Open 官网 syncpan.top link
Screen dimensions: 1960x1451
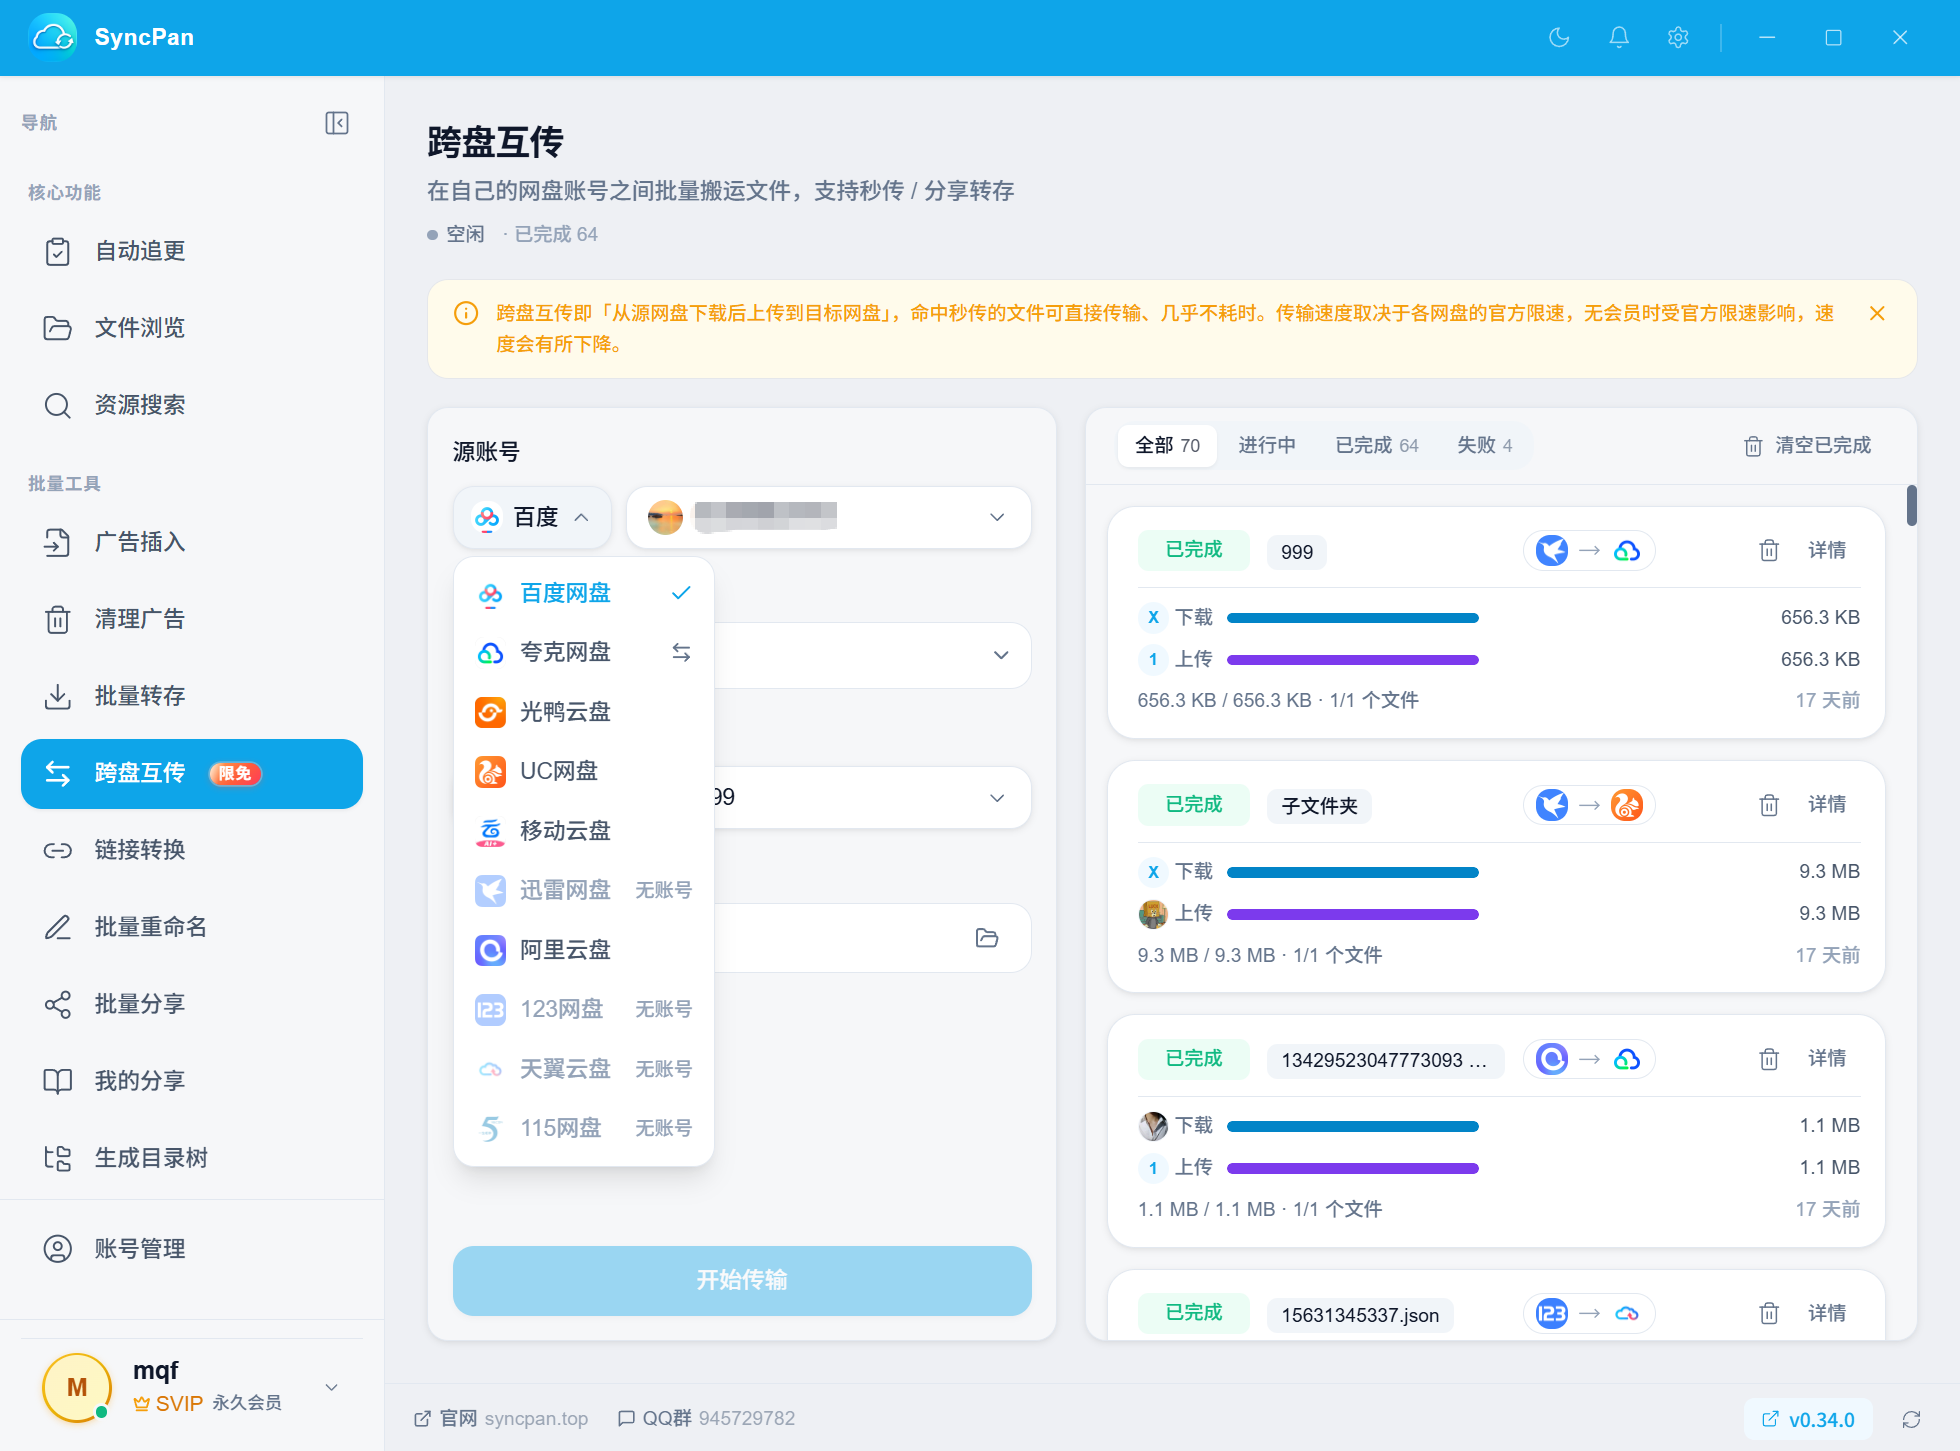coord(501,1419)
